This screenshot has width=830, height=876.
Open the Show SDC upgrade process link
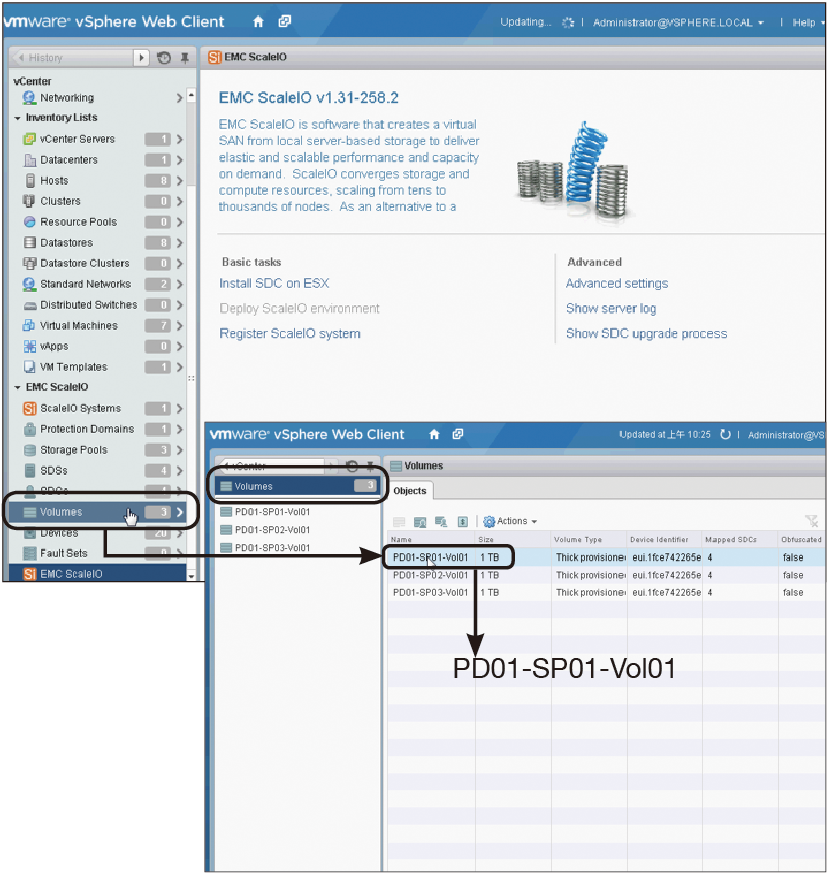pos(646,334)
